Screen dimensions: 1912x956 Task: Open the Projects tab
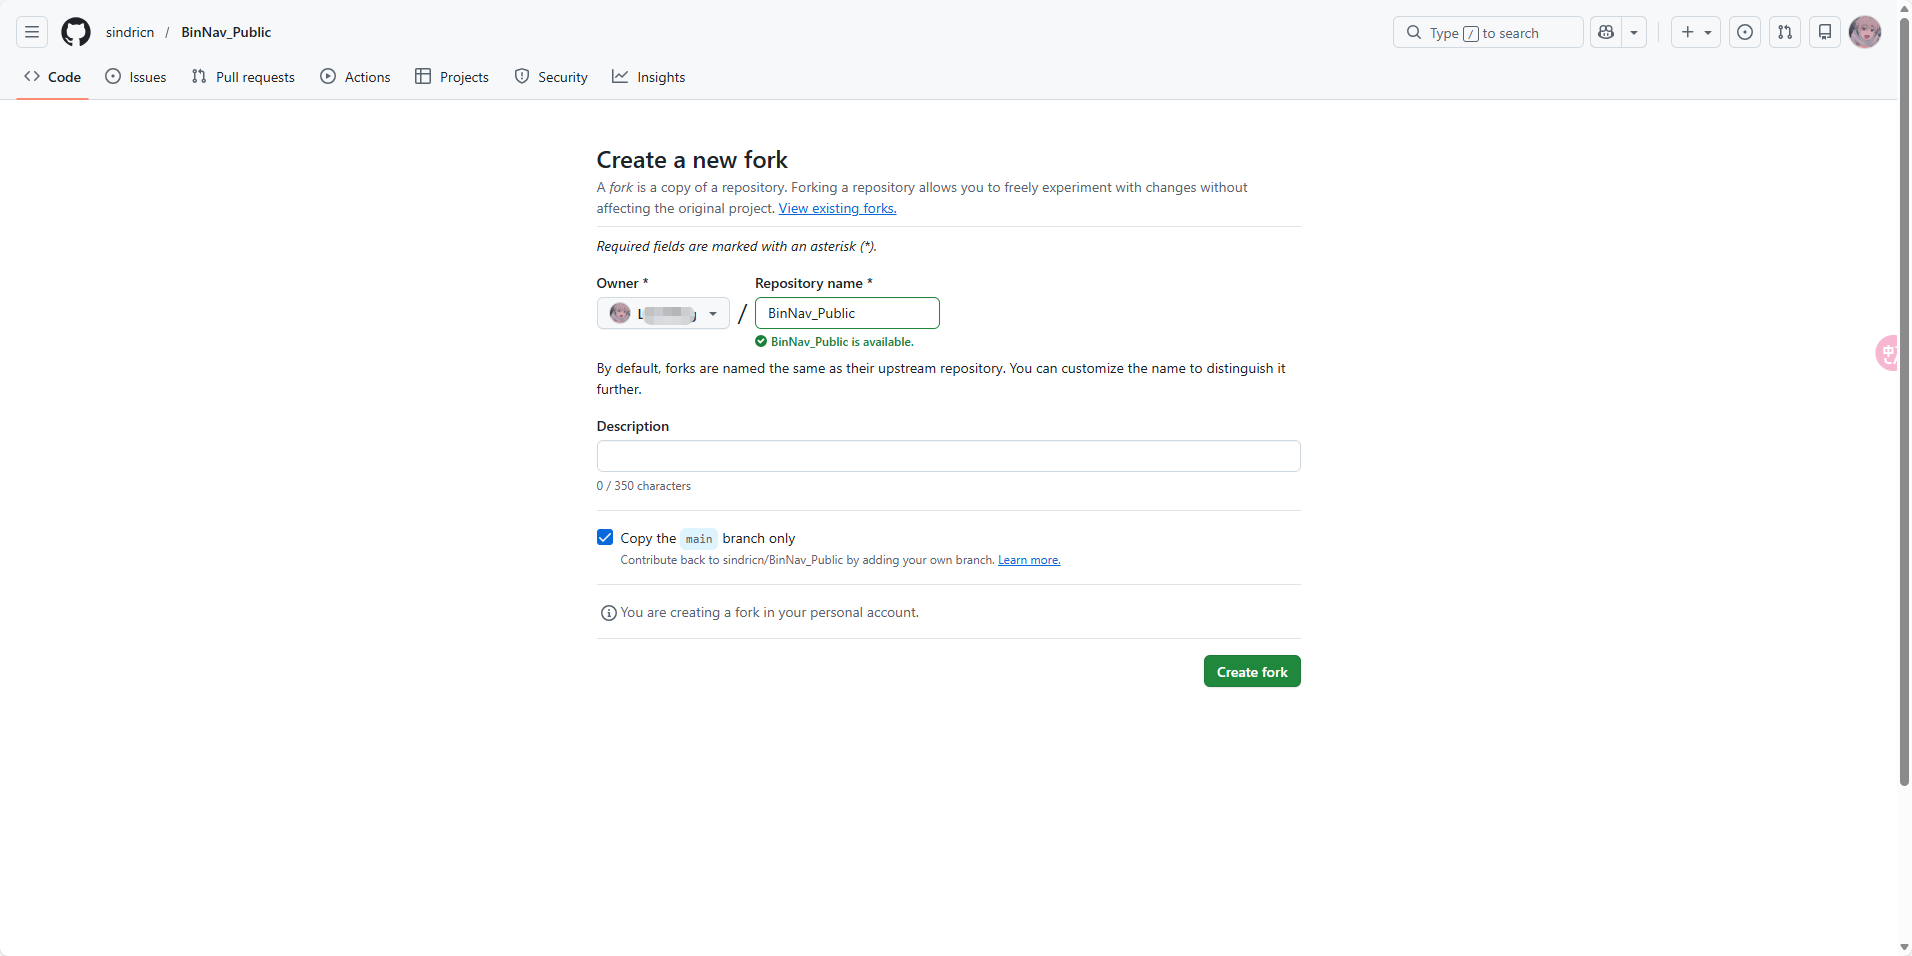pyautogui.click(x=452, y=77)
